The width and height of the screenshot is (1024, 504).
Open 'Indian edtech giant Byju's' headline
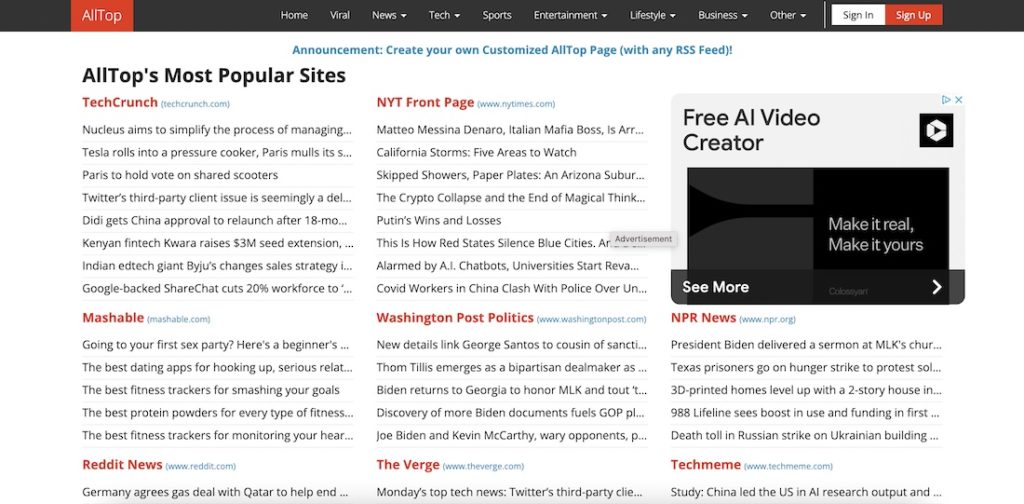217,266
